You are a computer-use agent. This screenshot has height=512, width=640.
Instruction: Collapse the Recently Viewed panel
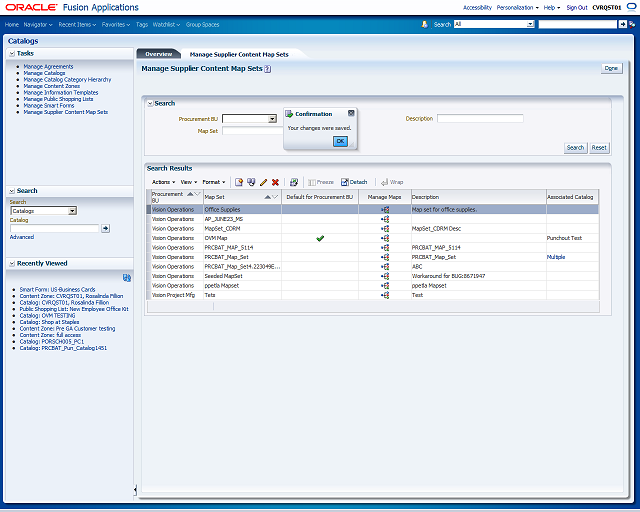12,264
